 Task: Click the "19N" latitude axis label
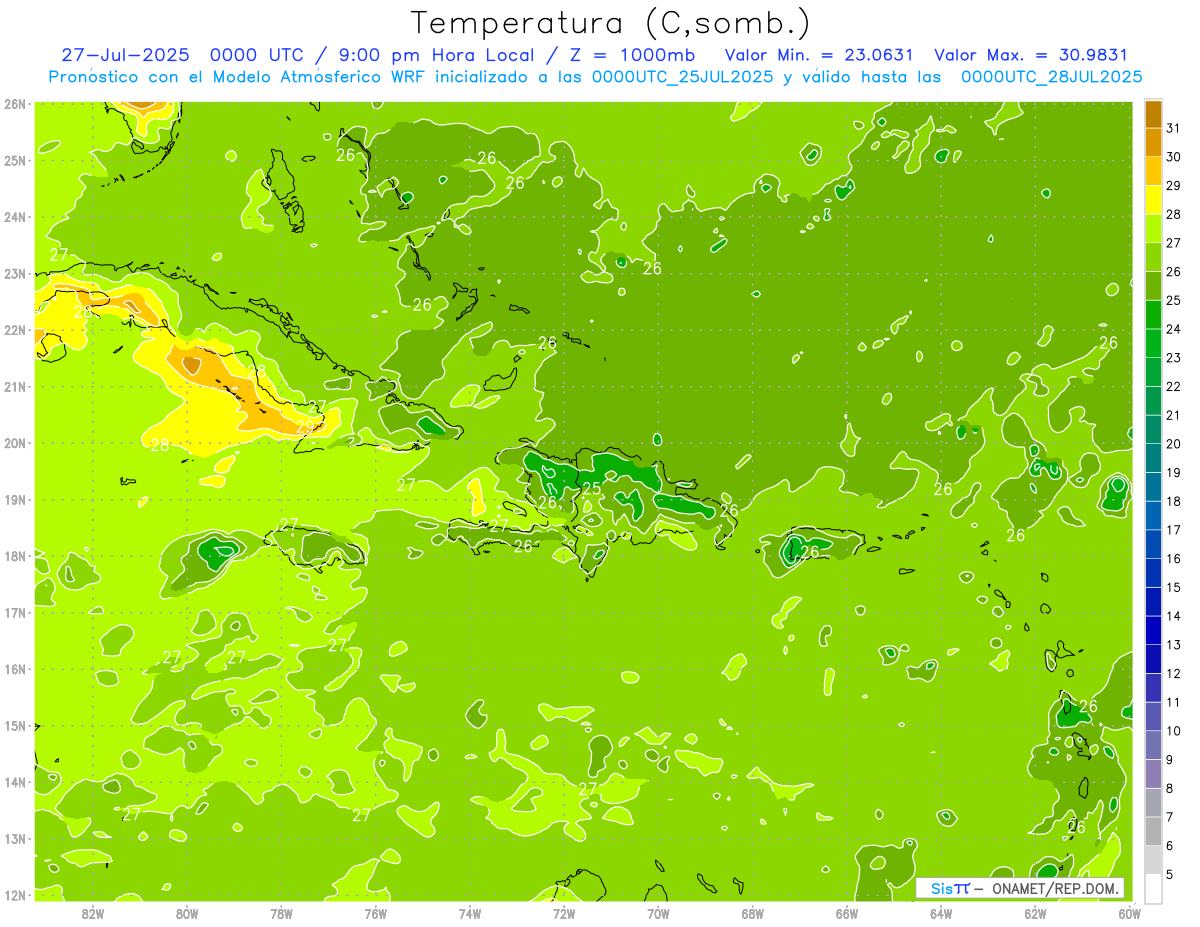pos(15,500)
